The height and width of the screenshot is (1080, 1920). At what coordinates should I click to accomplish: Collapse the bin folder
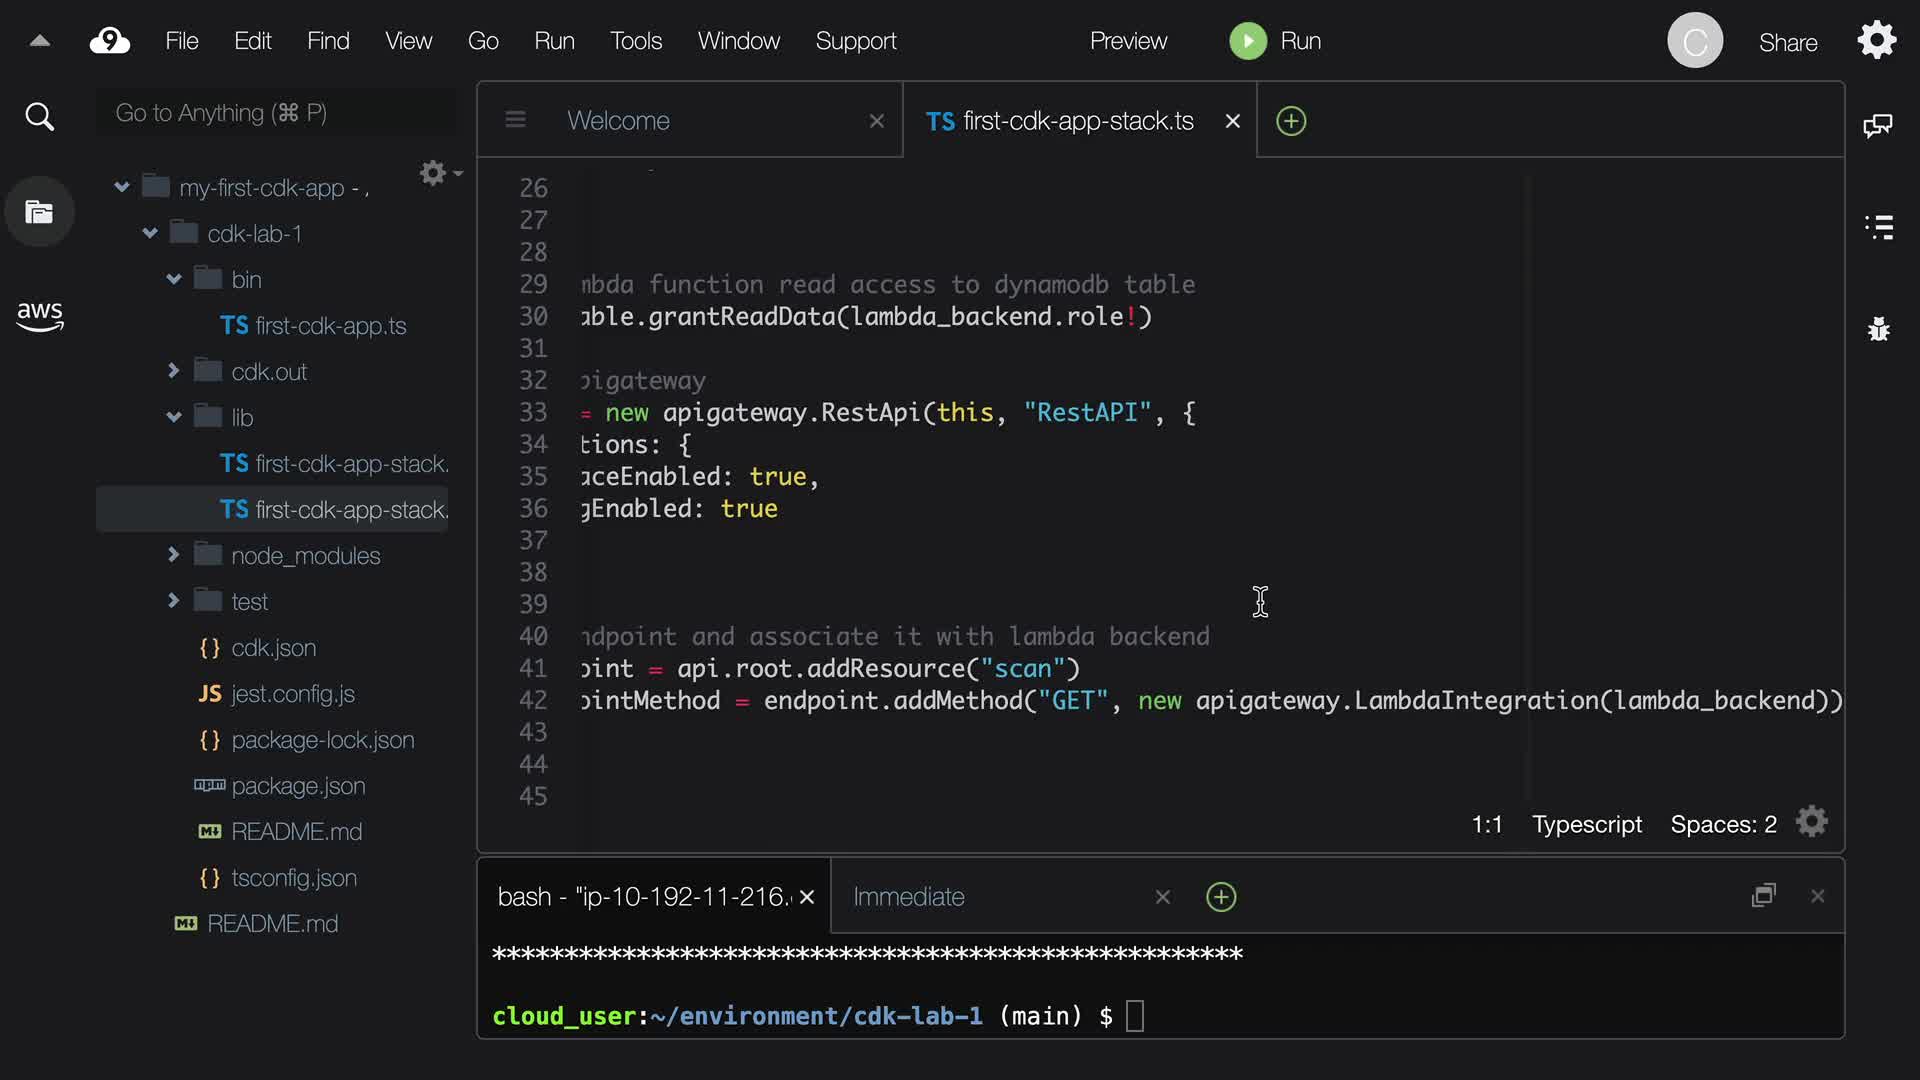click(x=174, y=279)
